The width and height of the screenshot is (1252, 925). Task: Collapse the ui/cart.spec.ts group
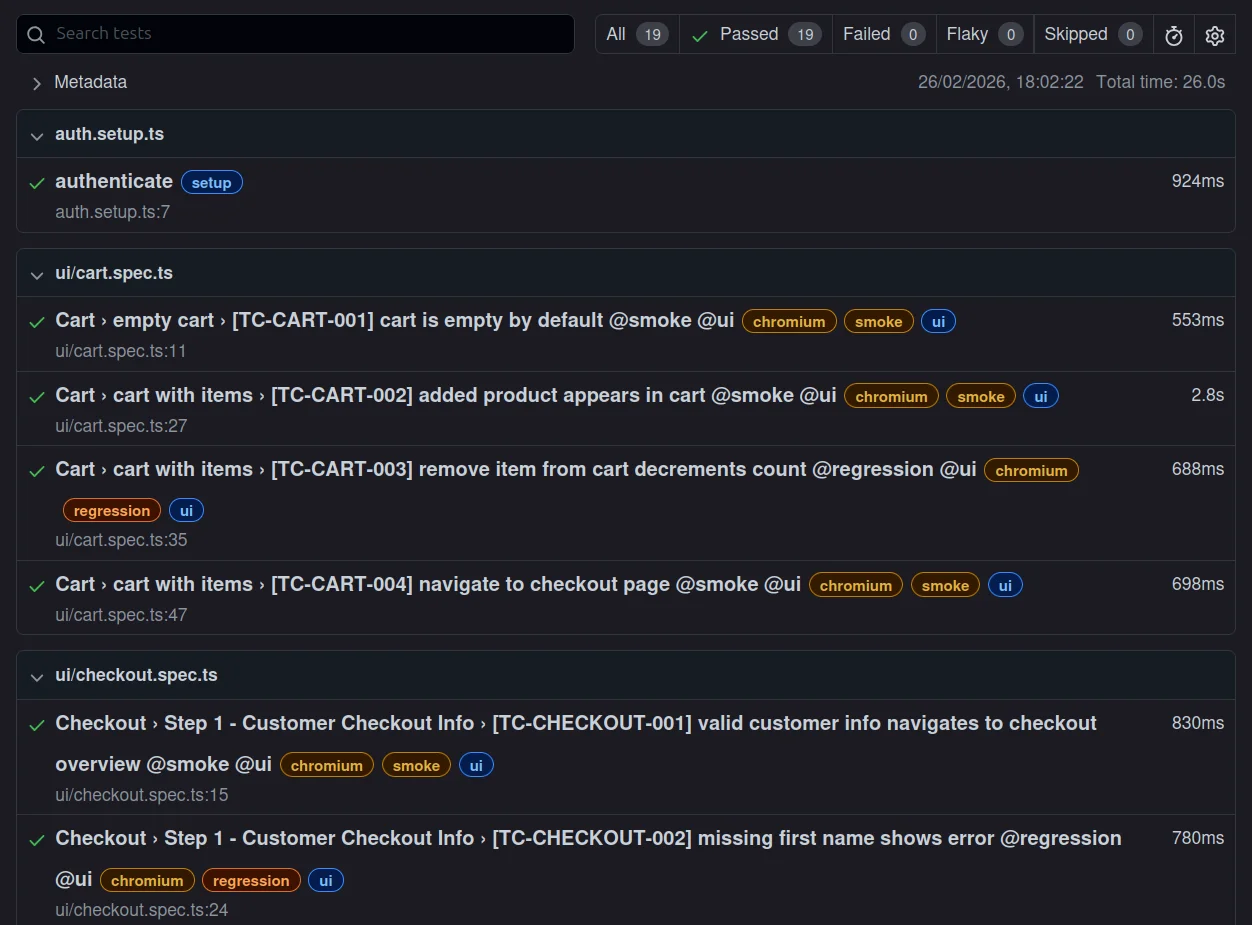(x=37, y=276)
